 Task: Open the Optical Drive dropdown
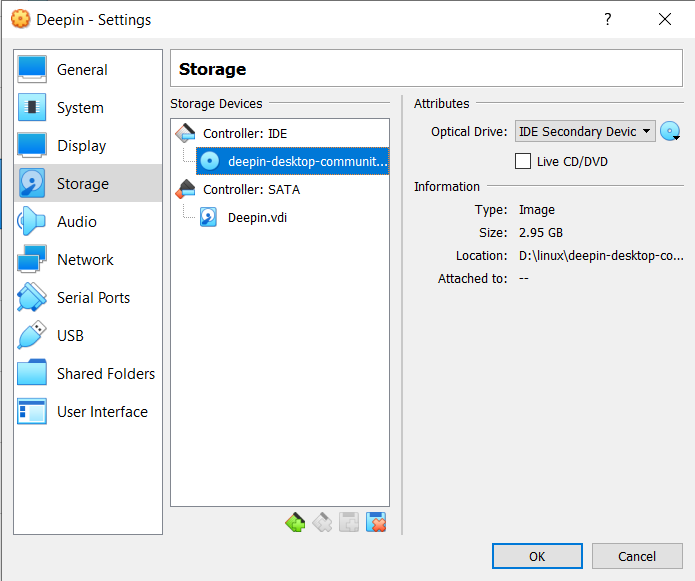pos(585,131)
